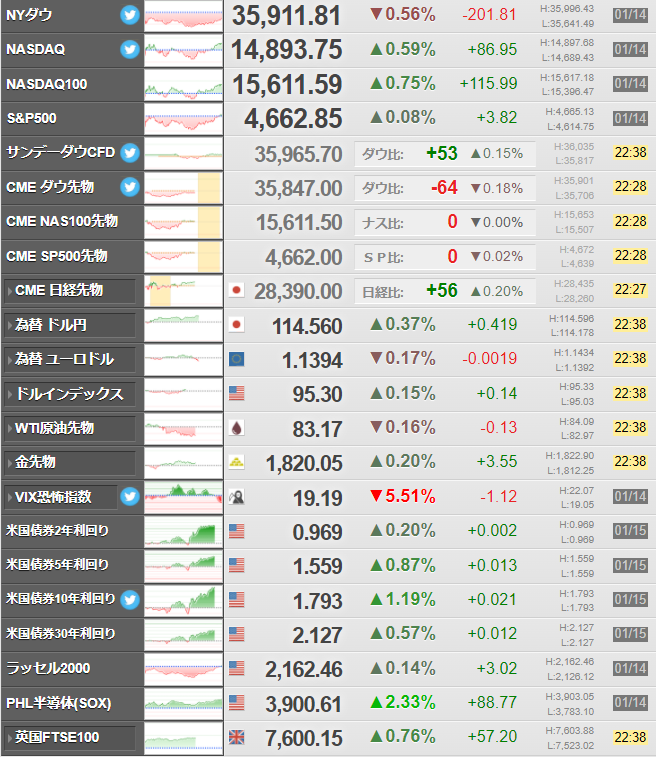The height and width of the screenshot is (757, 656).
Task: Click the Twitter icon next to サンデーダウCFD
Action: [x=130, y=153]
